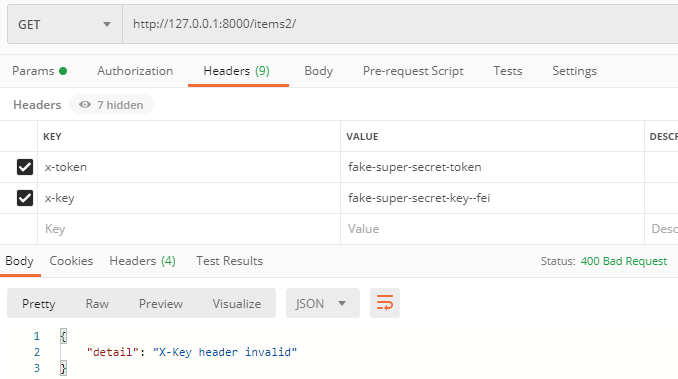Uncheck the x-key header checkbox

tap(25, 198)
